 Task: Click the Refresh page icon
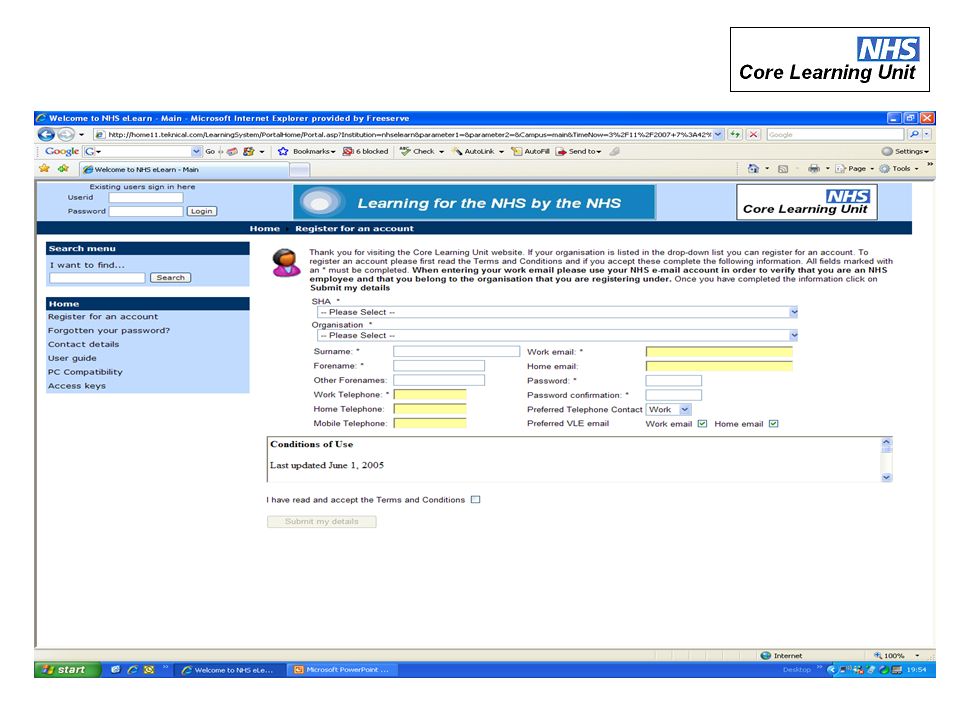click(x=735, y=134)
